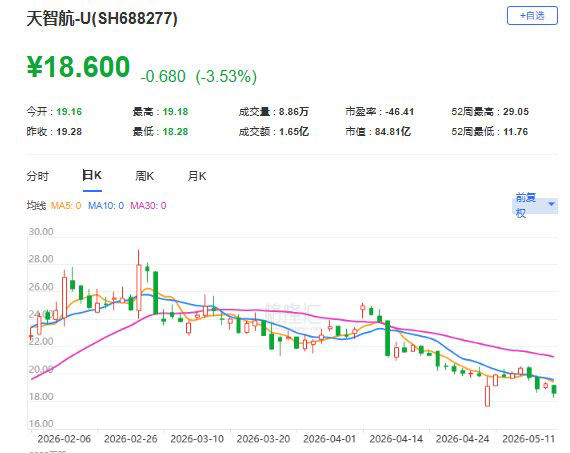Click the 今开 value 19.16
The width and height of the screenshot is (570, 453).
[69, 112]
